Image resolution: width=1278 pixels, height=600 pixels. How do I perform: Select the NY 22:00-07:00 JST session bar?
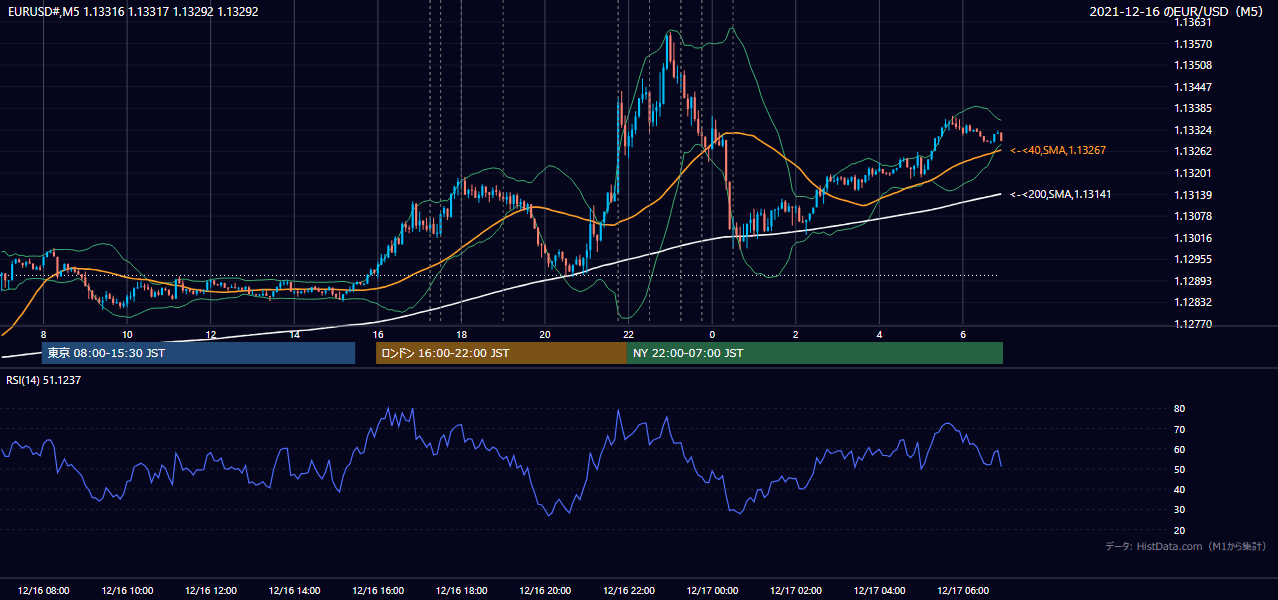pyautogui.click(x=814, y=353)
